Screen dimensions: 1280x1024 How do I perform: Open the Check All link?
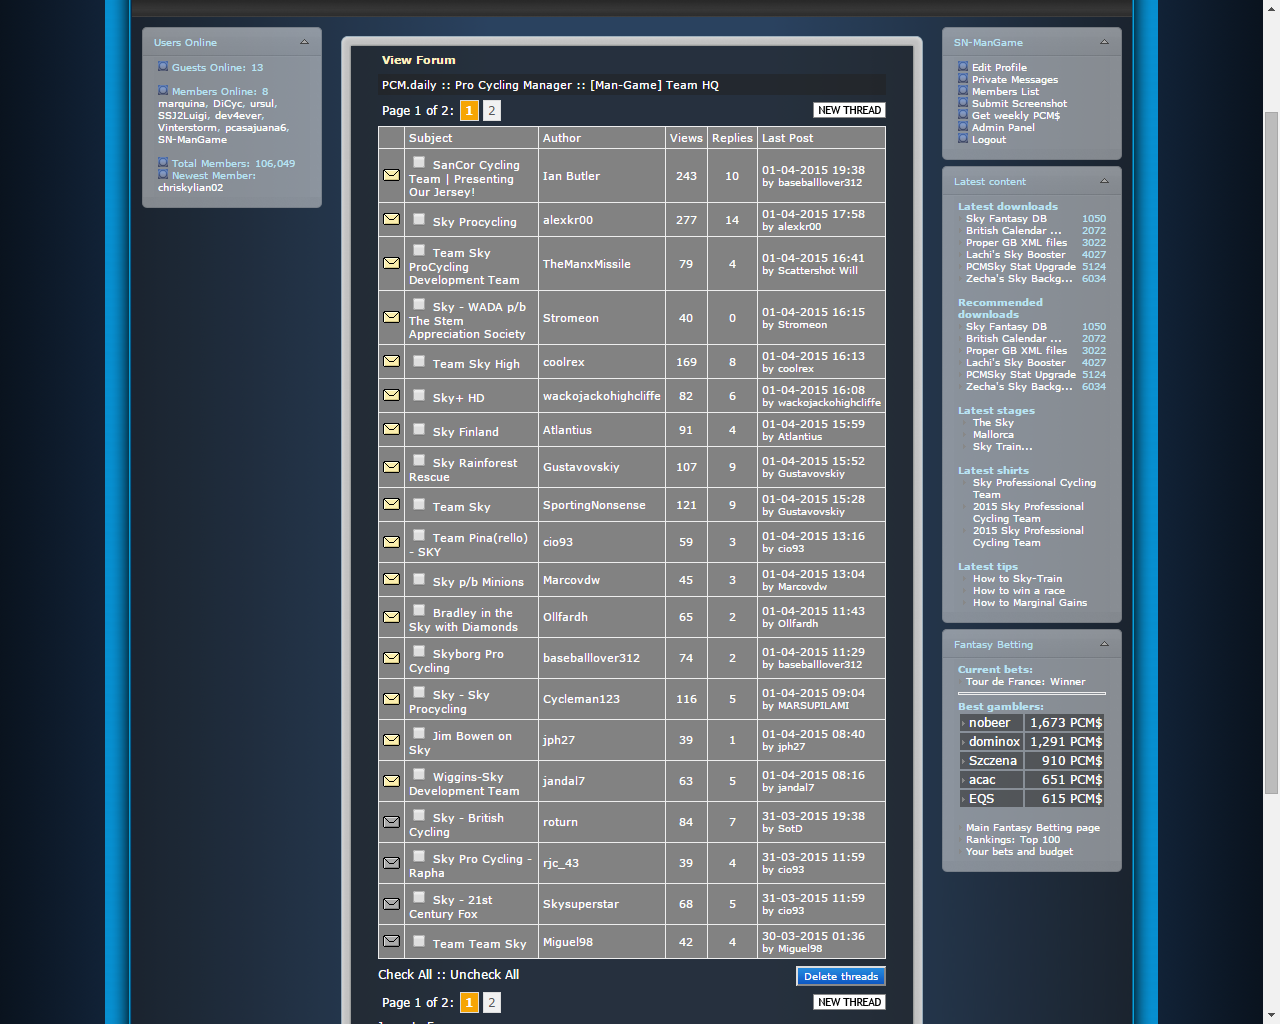pyautogui.click(x=405, y=974)
